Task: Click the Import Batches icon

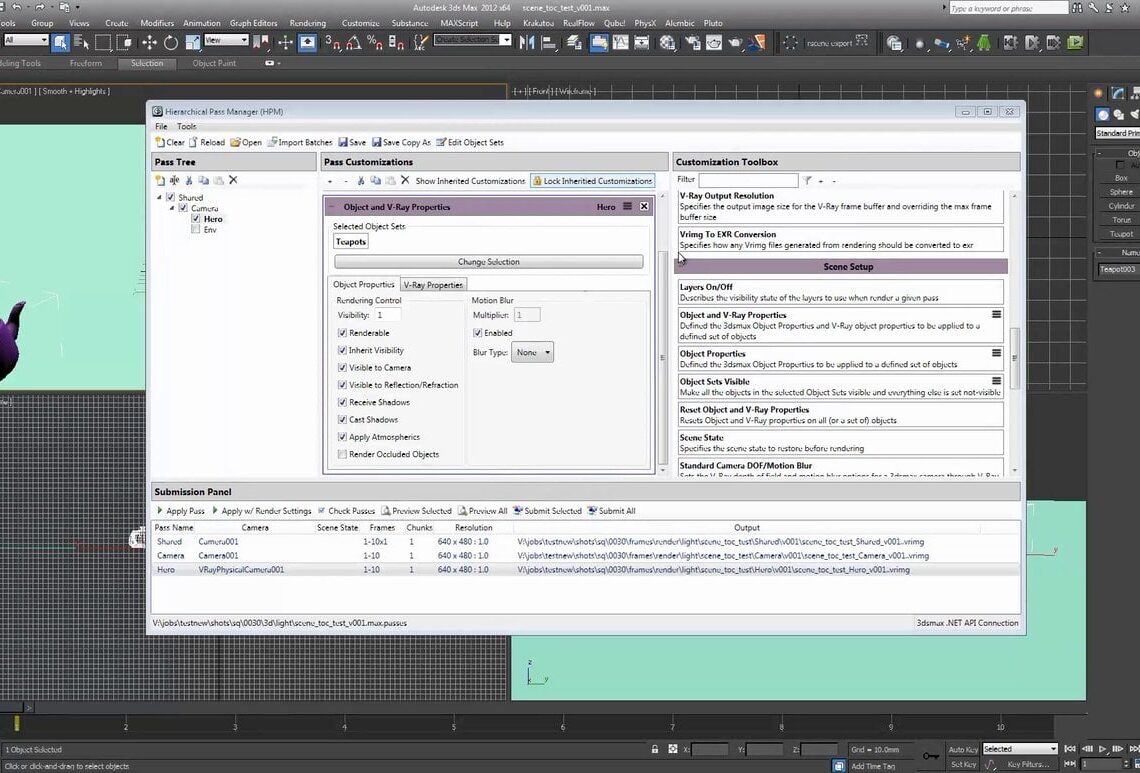Action: (x=273, y=141)
